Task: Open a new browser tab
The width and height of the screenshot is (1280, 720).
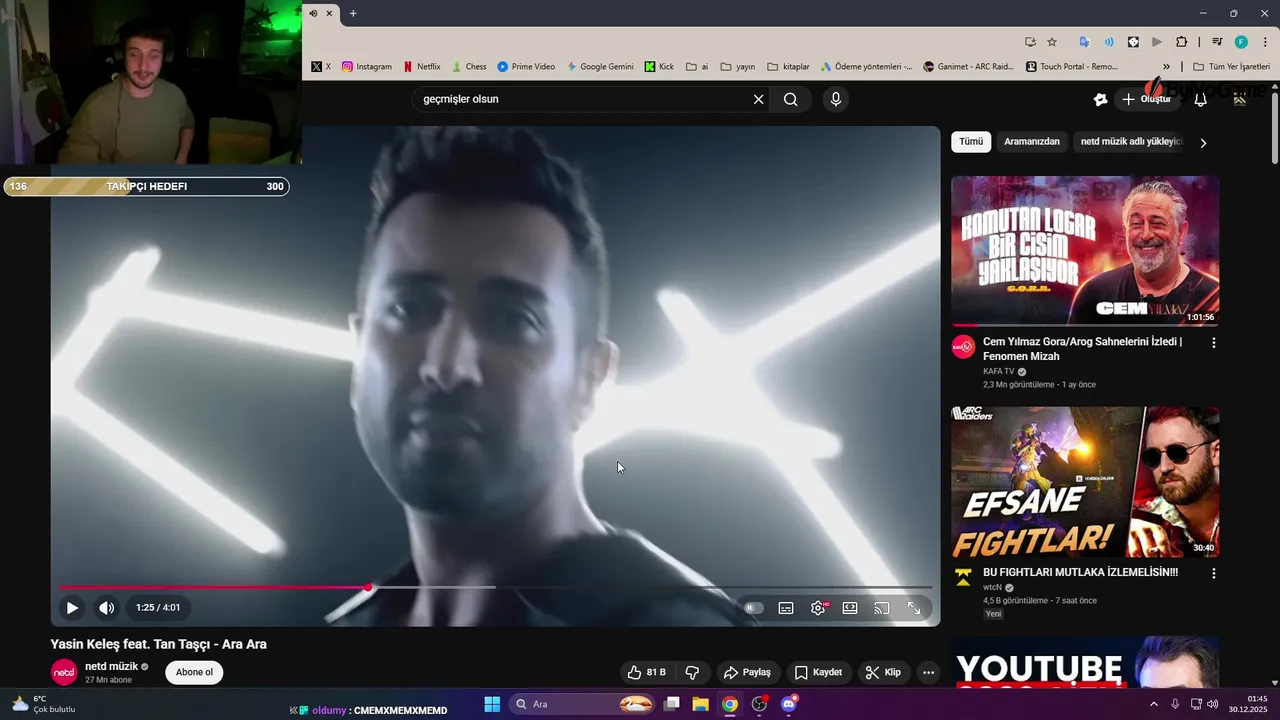Action: pos(353,13)
